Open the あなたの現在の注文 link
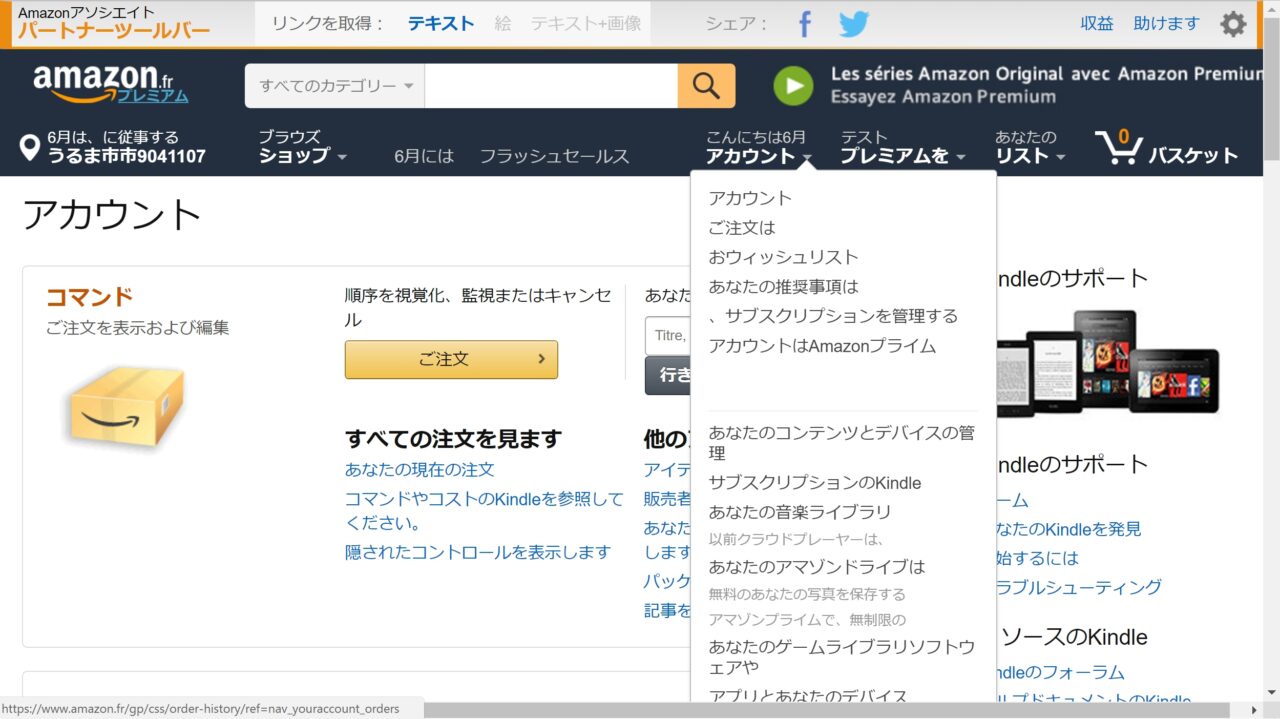Screen dimensions: 1280x719 pos(419,469)
